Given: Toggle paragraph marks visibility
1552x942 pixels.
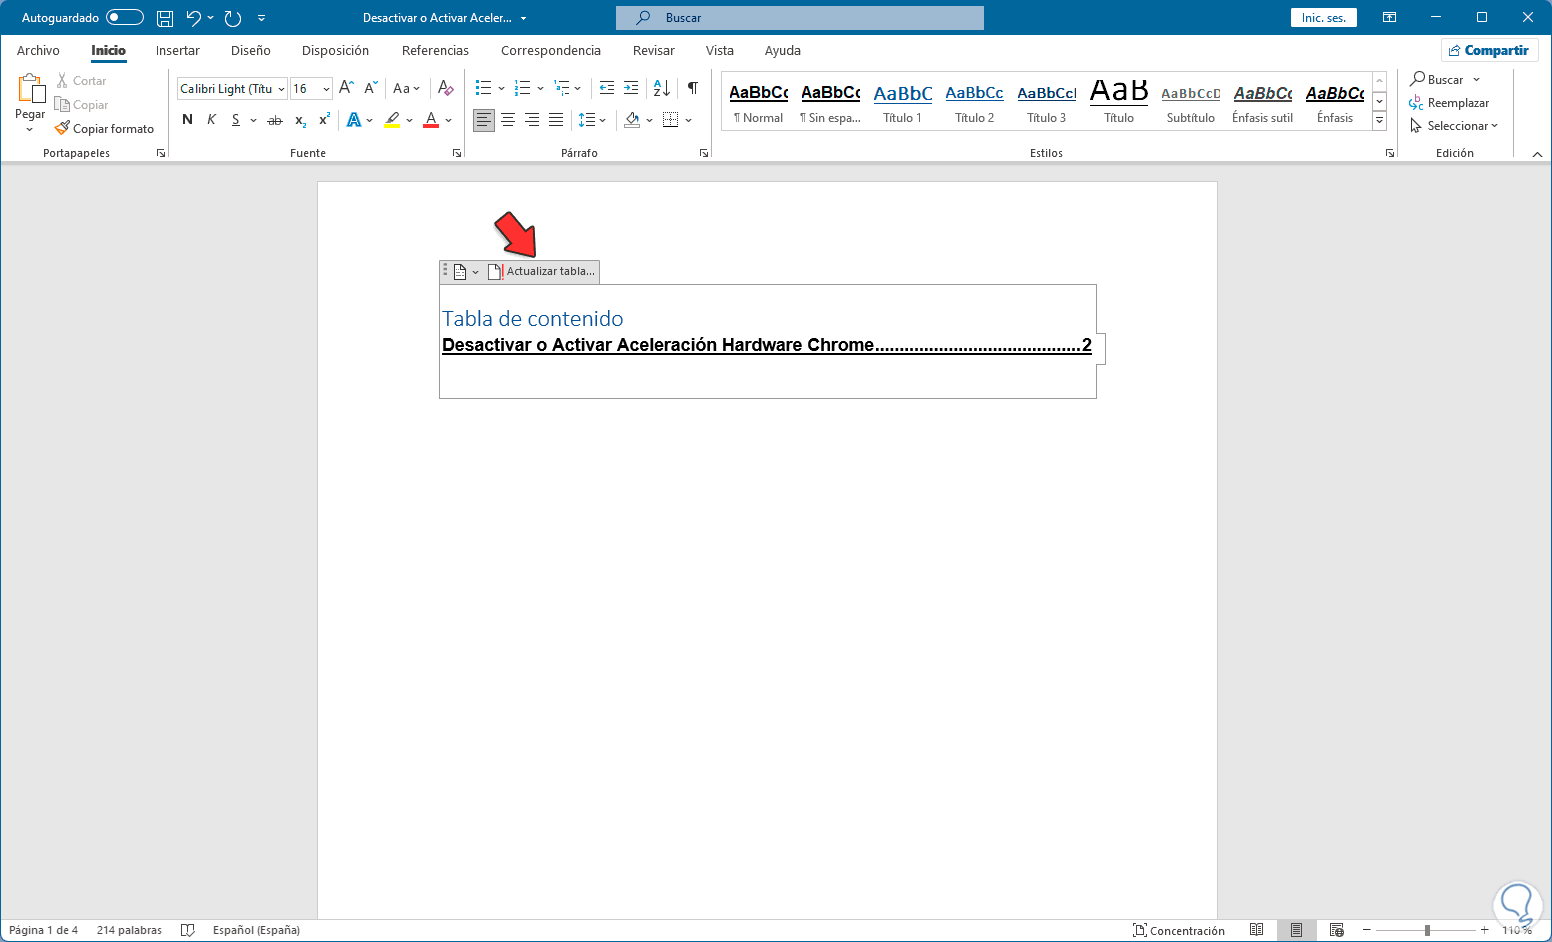Looking at the screenshot, I should coord(693,88).
